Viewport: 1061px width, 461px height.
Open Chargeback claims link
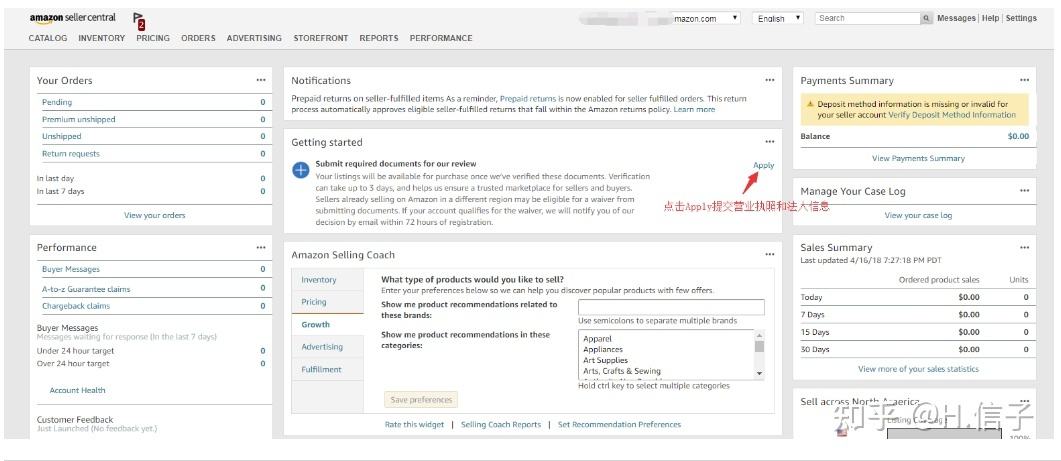[x=76, y=306]
